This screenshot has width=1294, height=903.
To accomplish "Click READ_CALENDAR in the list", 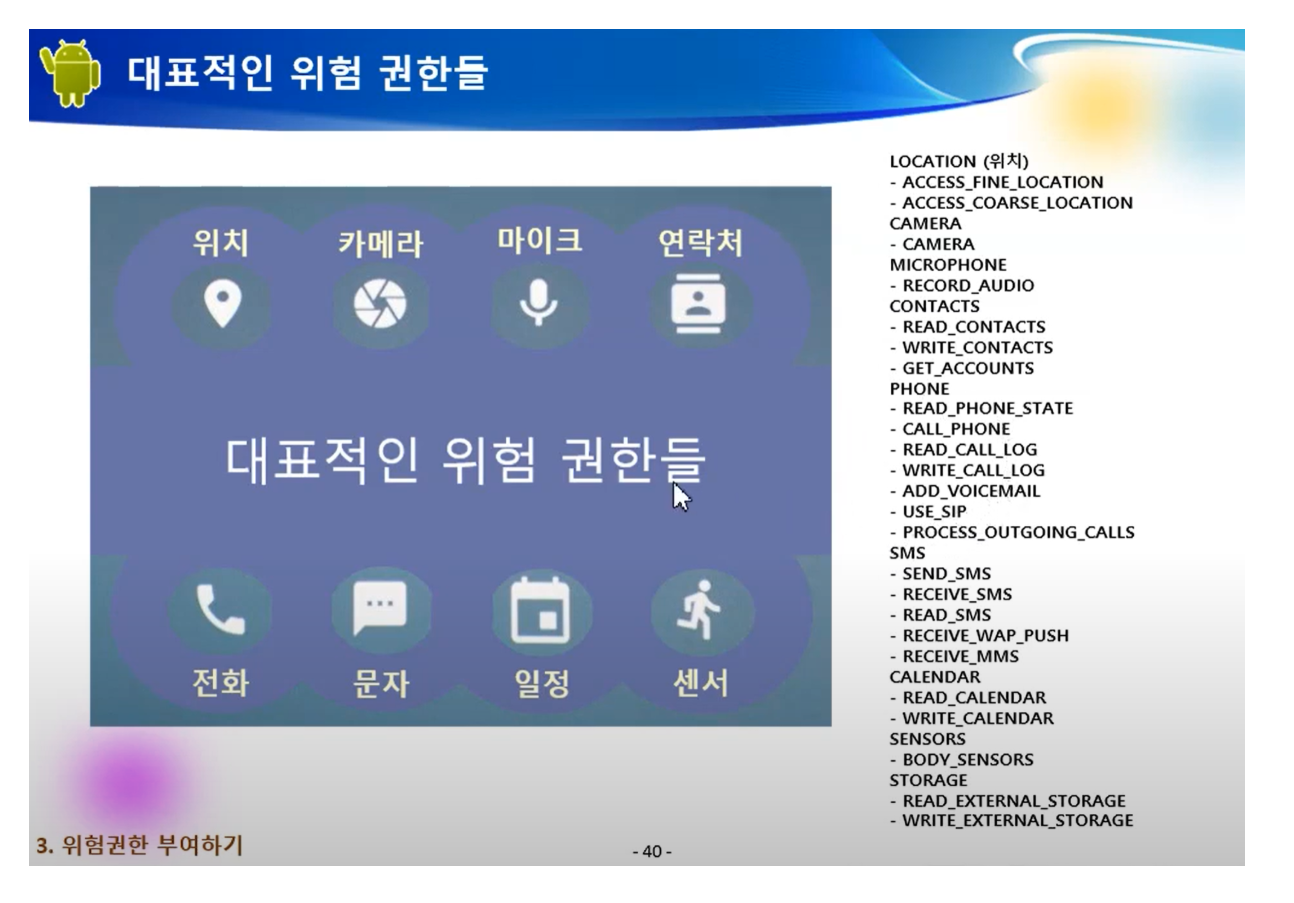I will pyautogui.click(x=974, y=697).
